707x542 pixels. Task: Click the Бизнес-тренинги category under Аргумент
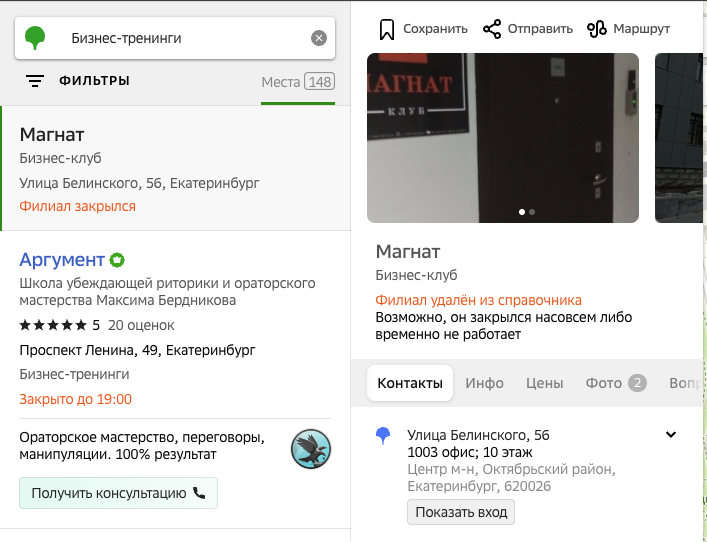[x=74, y=374]
